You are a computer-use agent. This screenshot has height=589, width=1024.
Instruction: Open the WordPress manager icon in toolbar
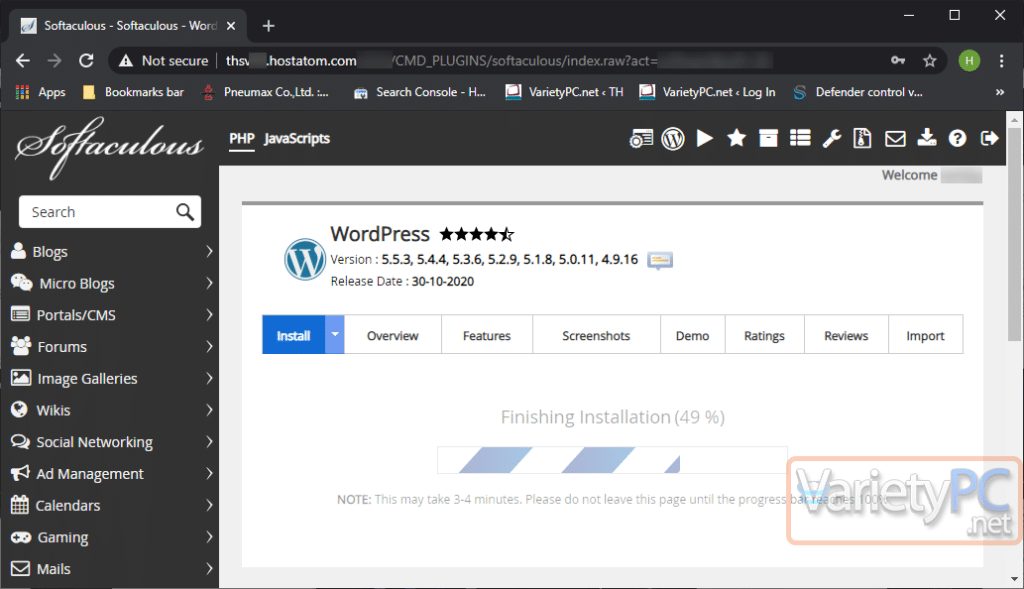673,139
